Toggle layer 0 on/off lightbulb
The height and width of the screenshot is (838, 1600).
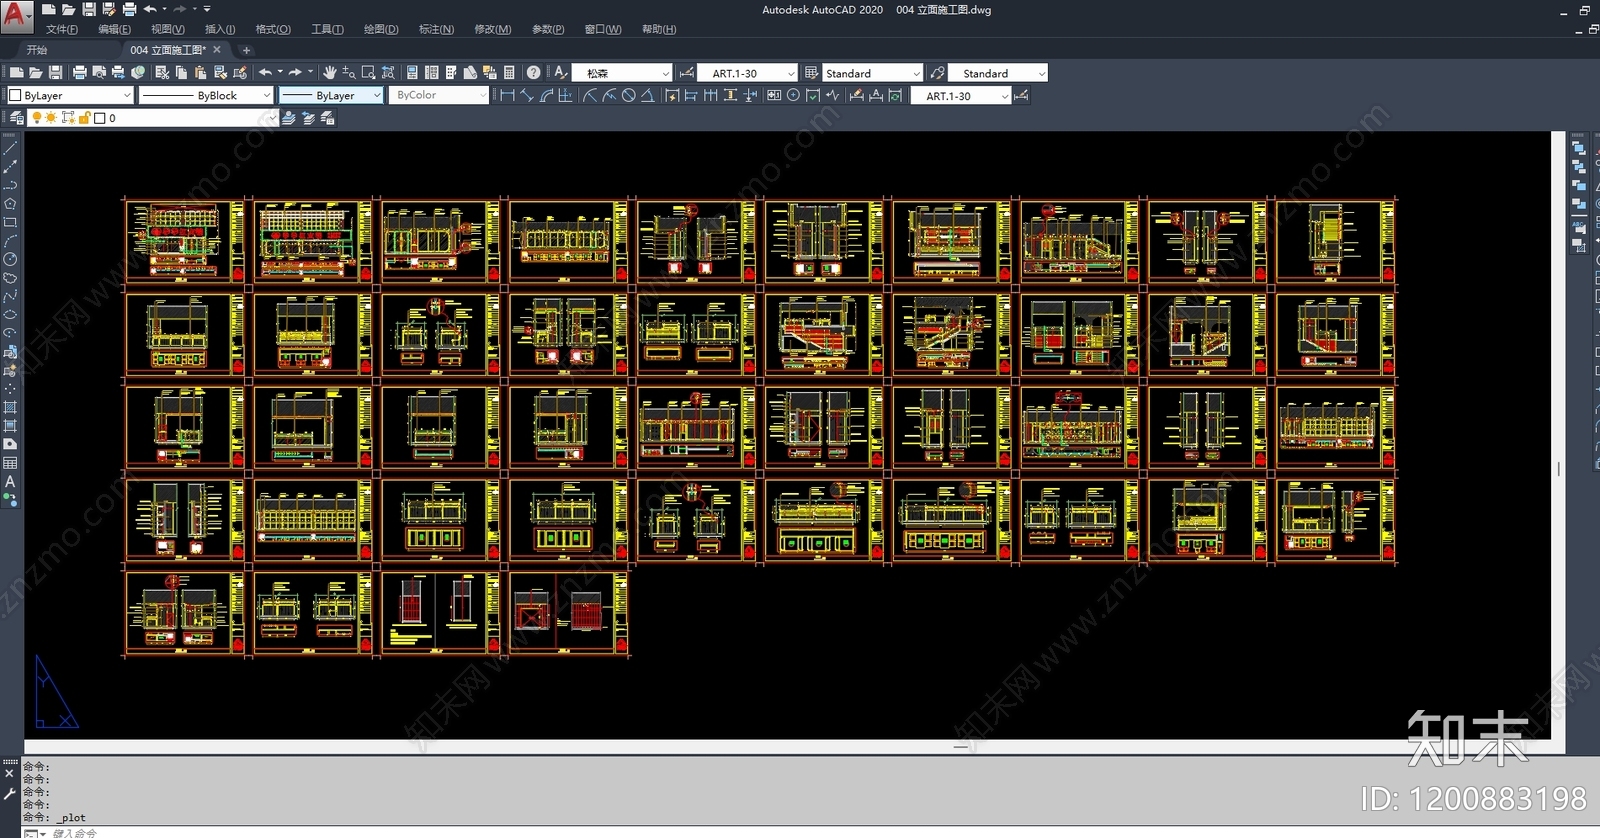tap(37, 118)
